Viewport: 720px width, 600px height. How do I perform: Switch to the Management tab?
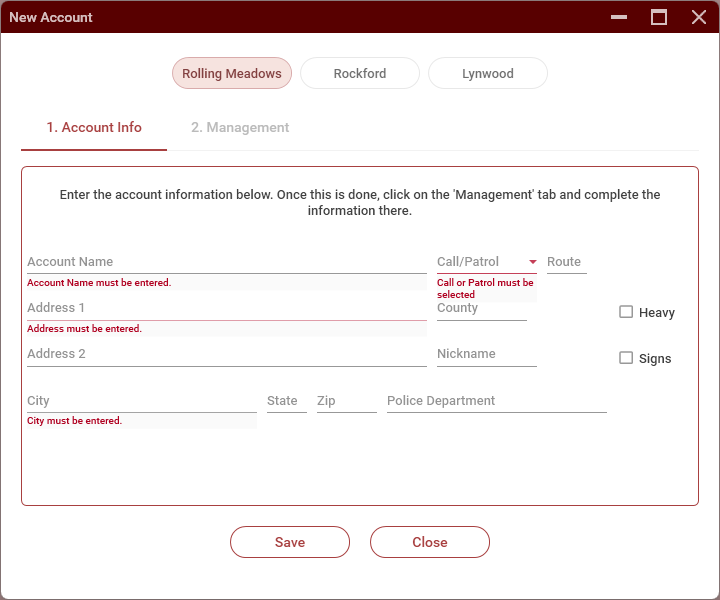240,128
